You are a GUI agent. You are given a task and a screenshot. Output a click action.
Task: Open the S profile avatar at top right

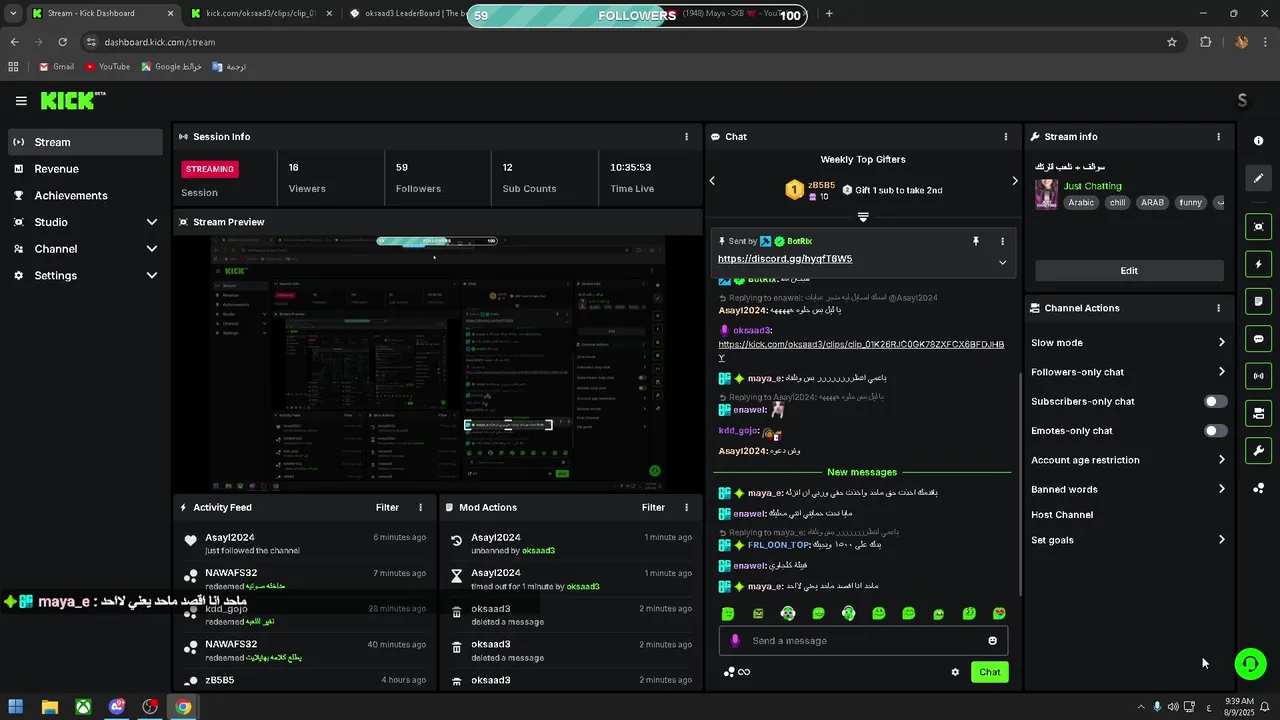[x=1242, y=100]
